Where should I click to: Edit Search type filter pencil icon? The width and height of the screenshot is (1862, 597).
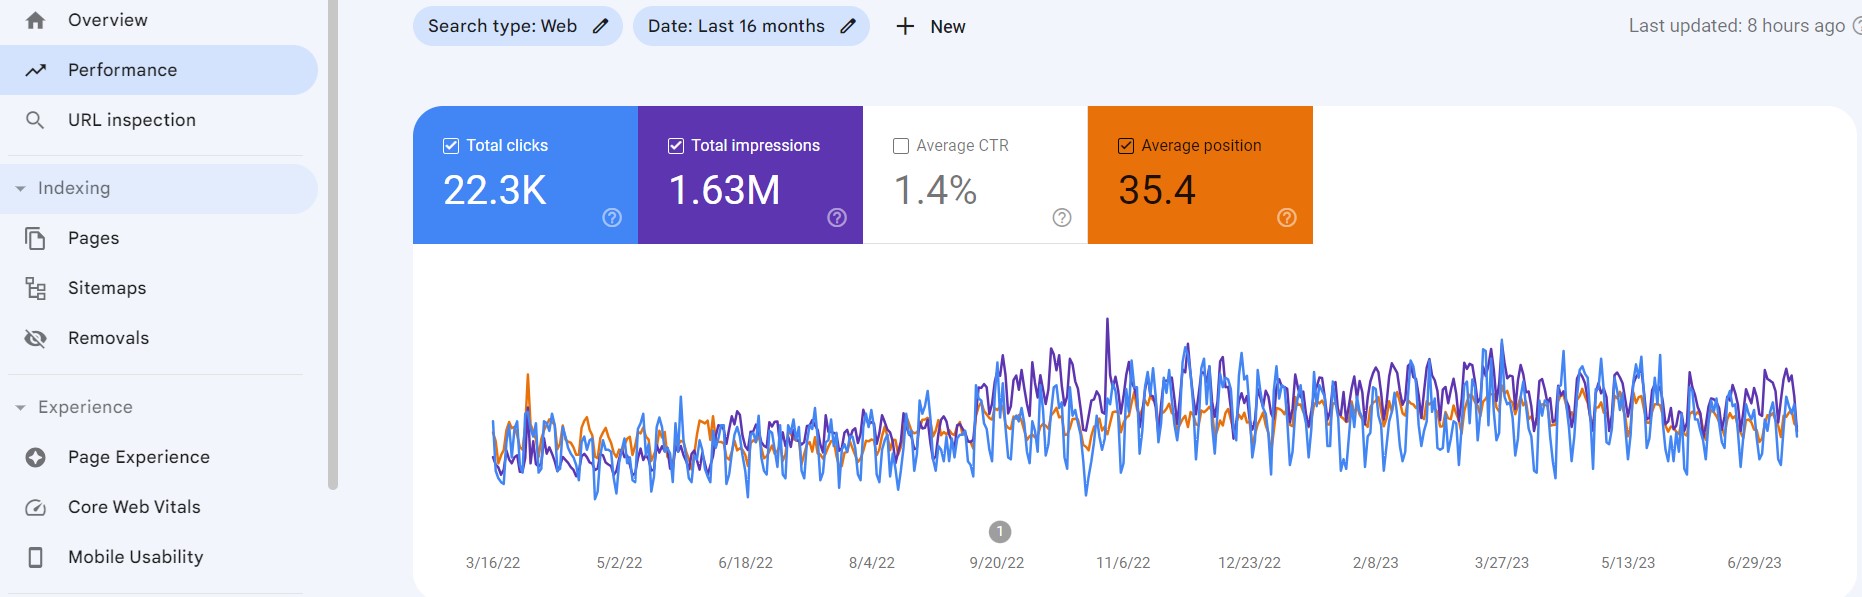(600, 26)
